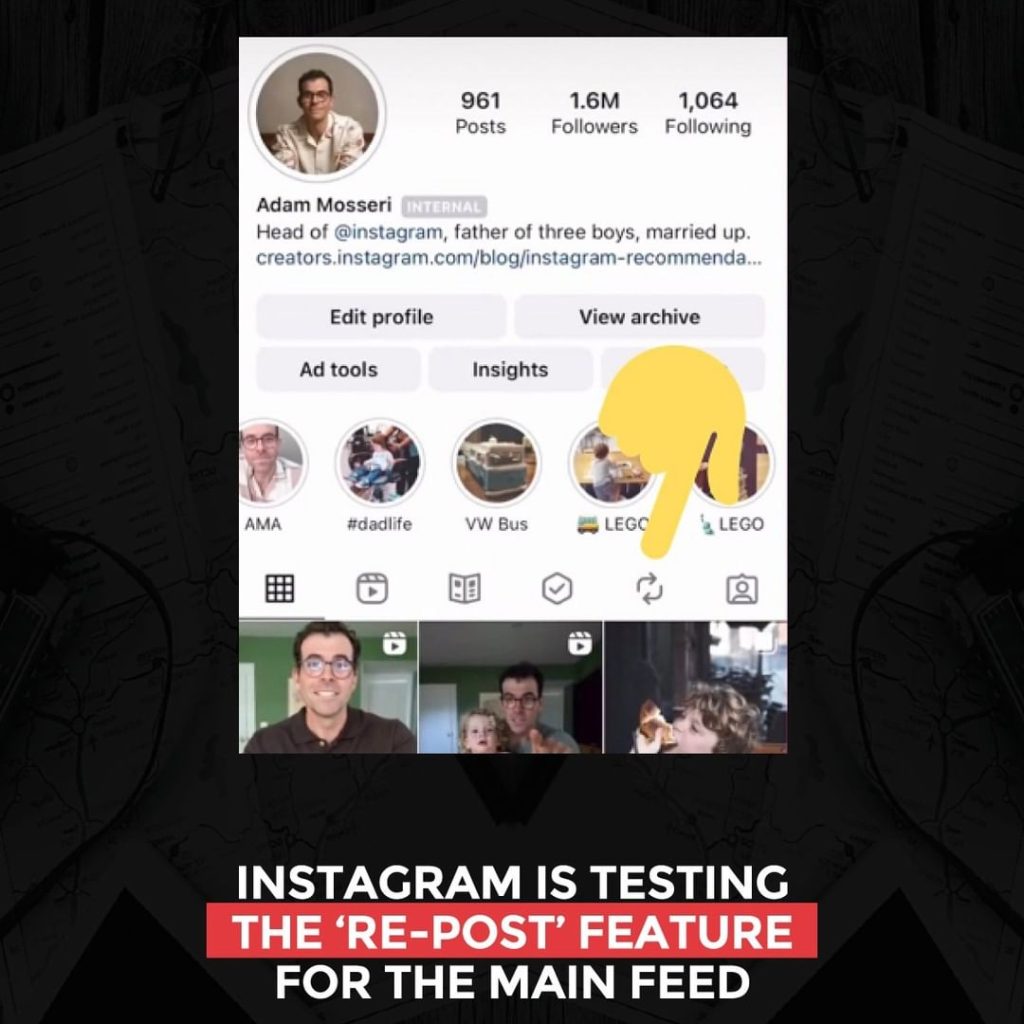1024x1024 pixels.
Task: Open the tagged photos tab icon
Action: point(742,588)
